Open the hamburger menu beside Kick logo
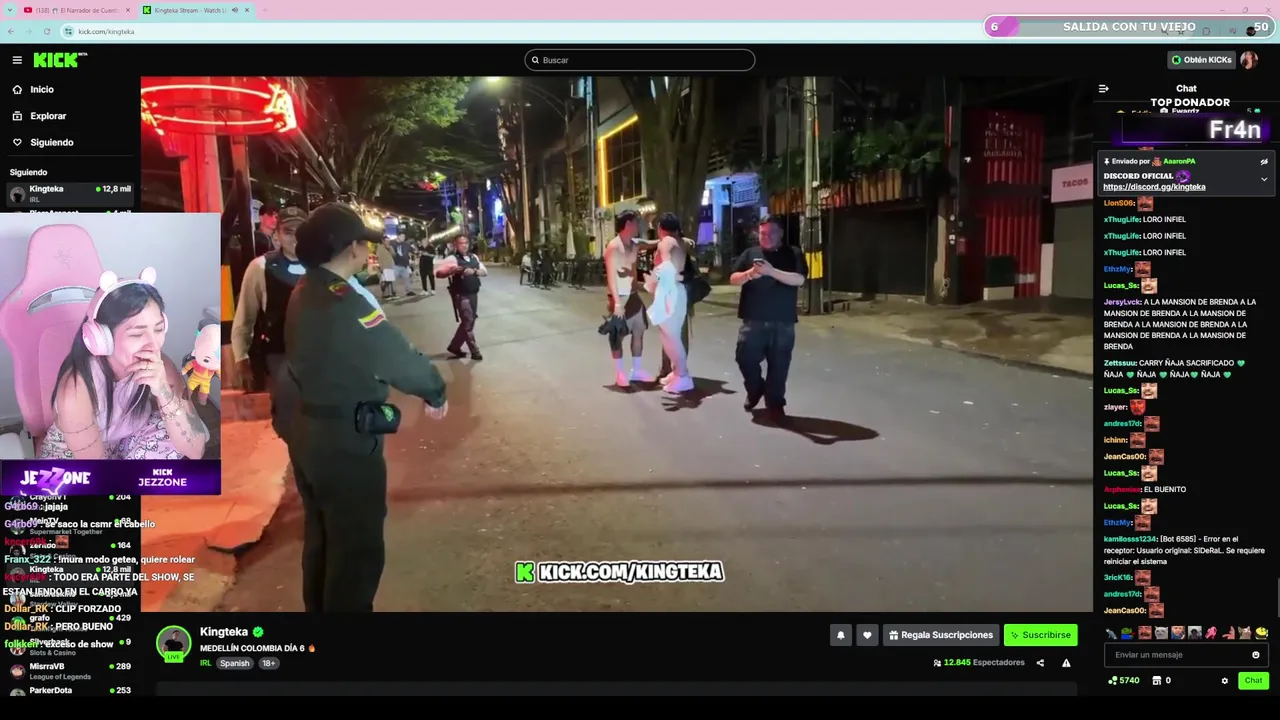1280x720 pixels. pos(17,60)
